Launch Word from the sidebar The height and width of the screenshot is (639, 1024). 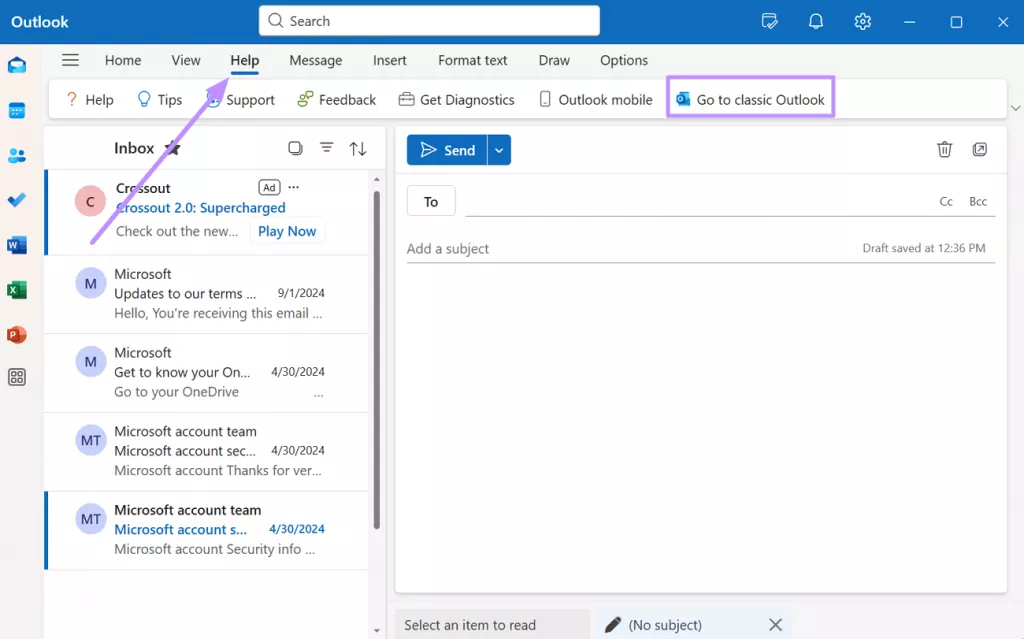click(x=17, y=245)
